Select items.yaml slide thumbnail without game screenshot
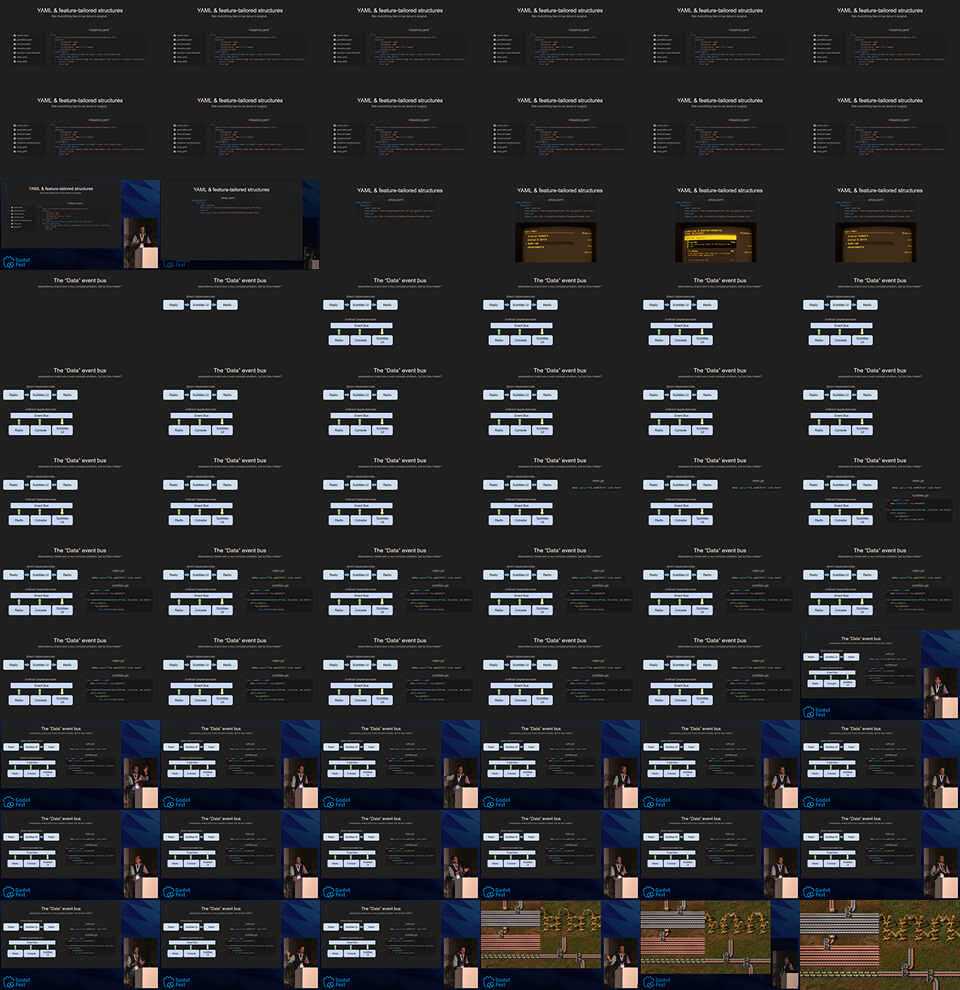The height and width of the screenshot is (990, 960). pos(400,225)
